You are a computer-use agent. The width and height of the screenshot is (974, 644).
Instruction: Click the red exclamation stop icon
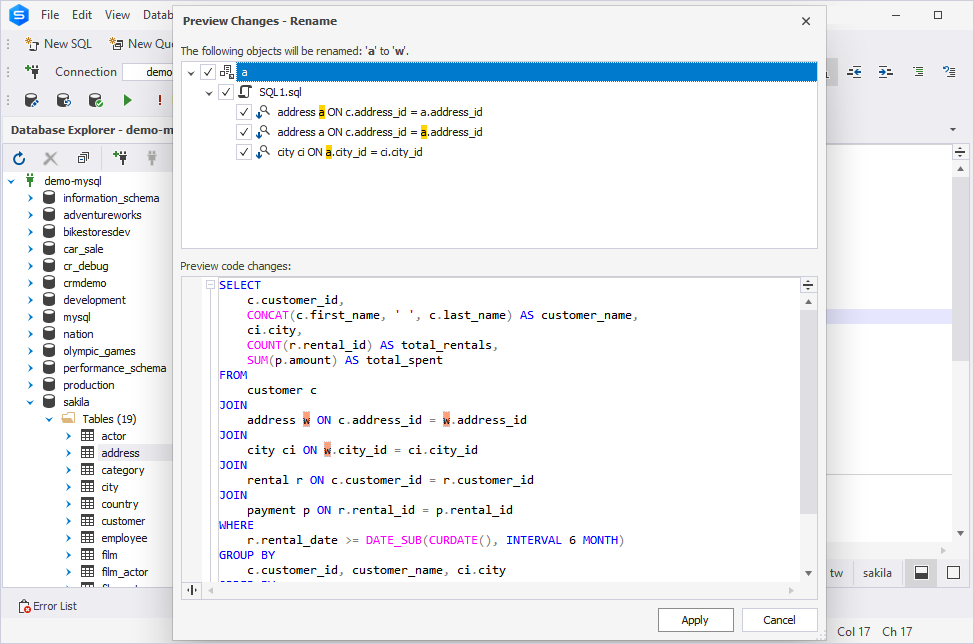[x=160, y=100]
